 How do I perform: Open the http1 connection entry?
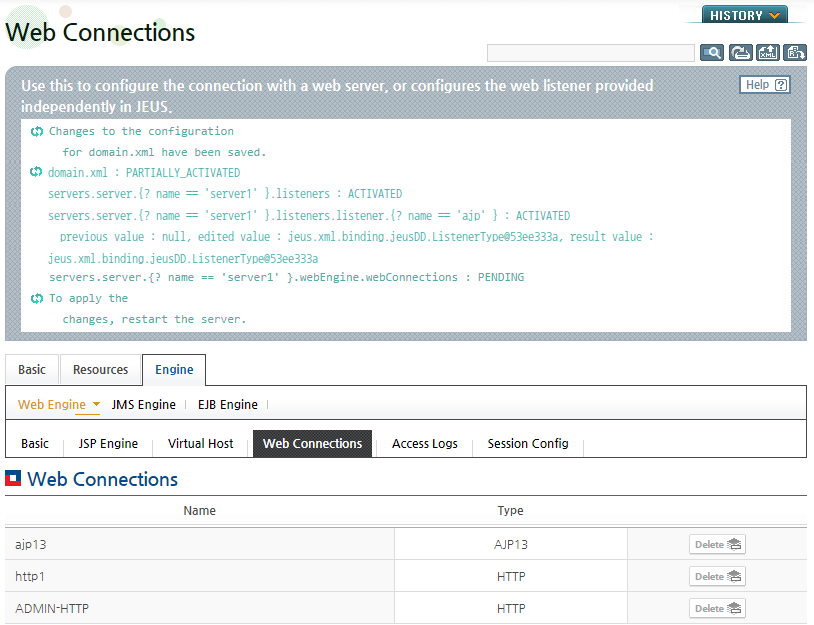click(30, 576)
